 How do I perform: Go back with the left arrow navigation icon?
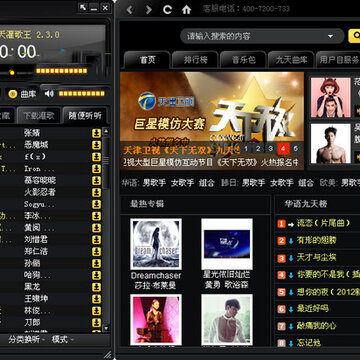tap(129, 10)
